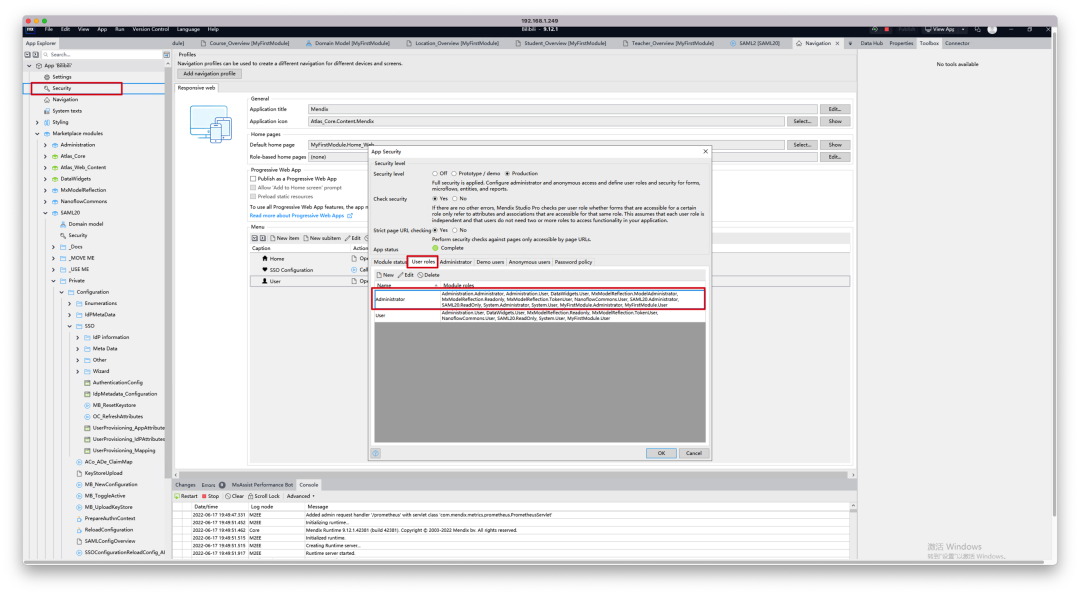Click the App Explorer locate-active-document icon

(x=167, y=54)
